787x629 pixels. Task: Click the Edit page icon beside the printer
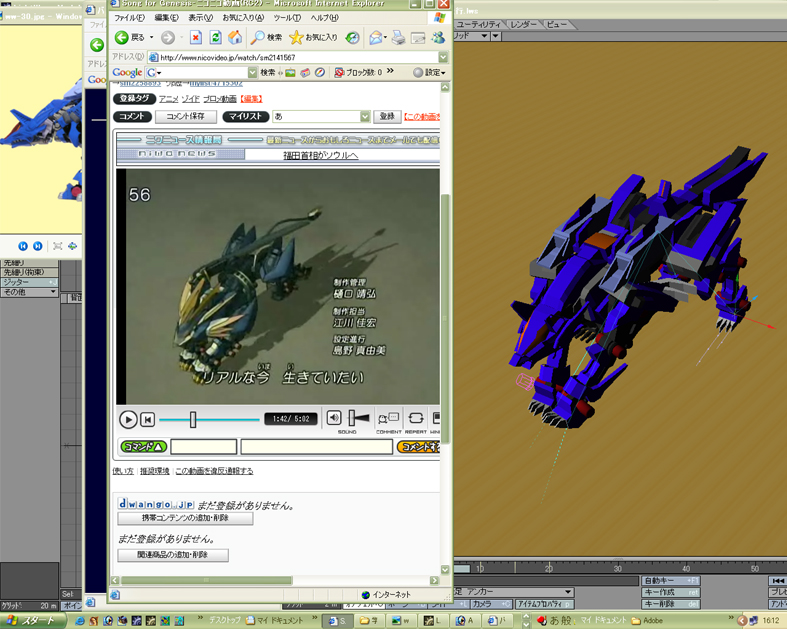418,38
